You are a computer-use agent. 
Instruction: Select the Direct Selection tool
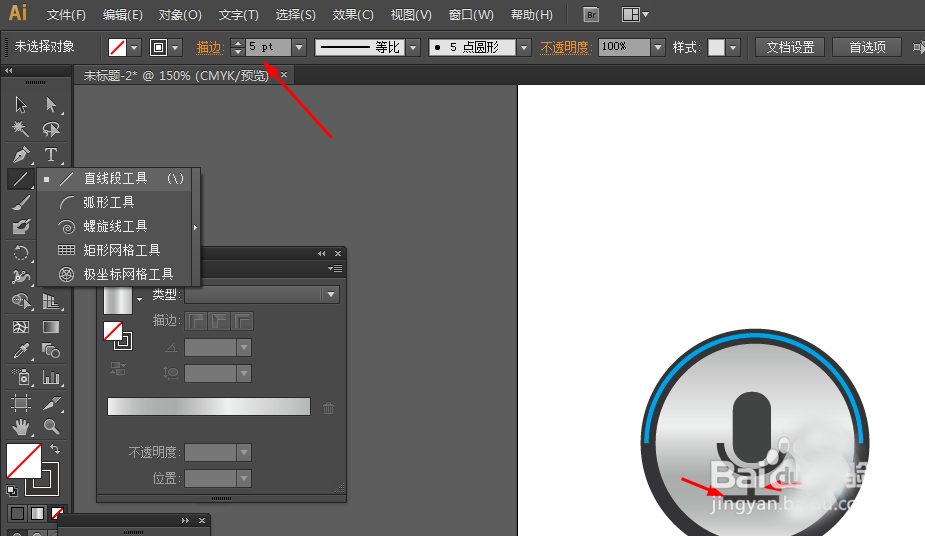[x=51, y=104]
